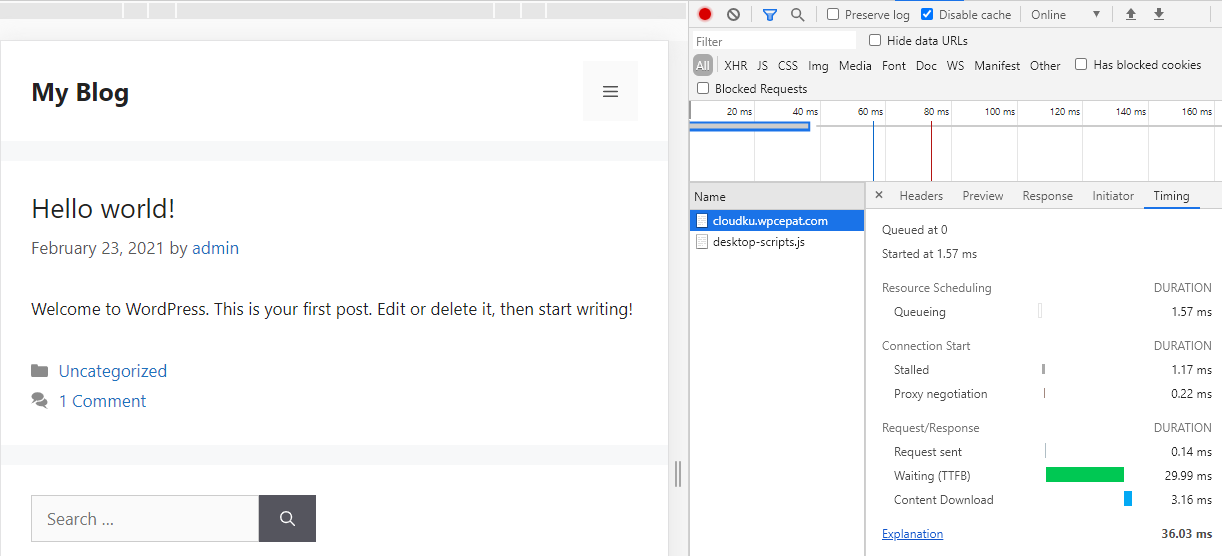This screenshot has width=1222, height=556.
Task: Close the request details panel
Action: (x=879, y=196)
